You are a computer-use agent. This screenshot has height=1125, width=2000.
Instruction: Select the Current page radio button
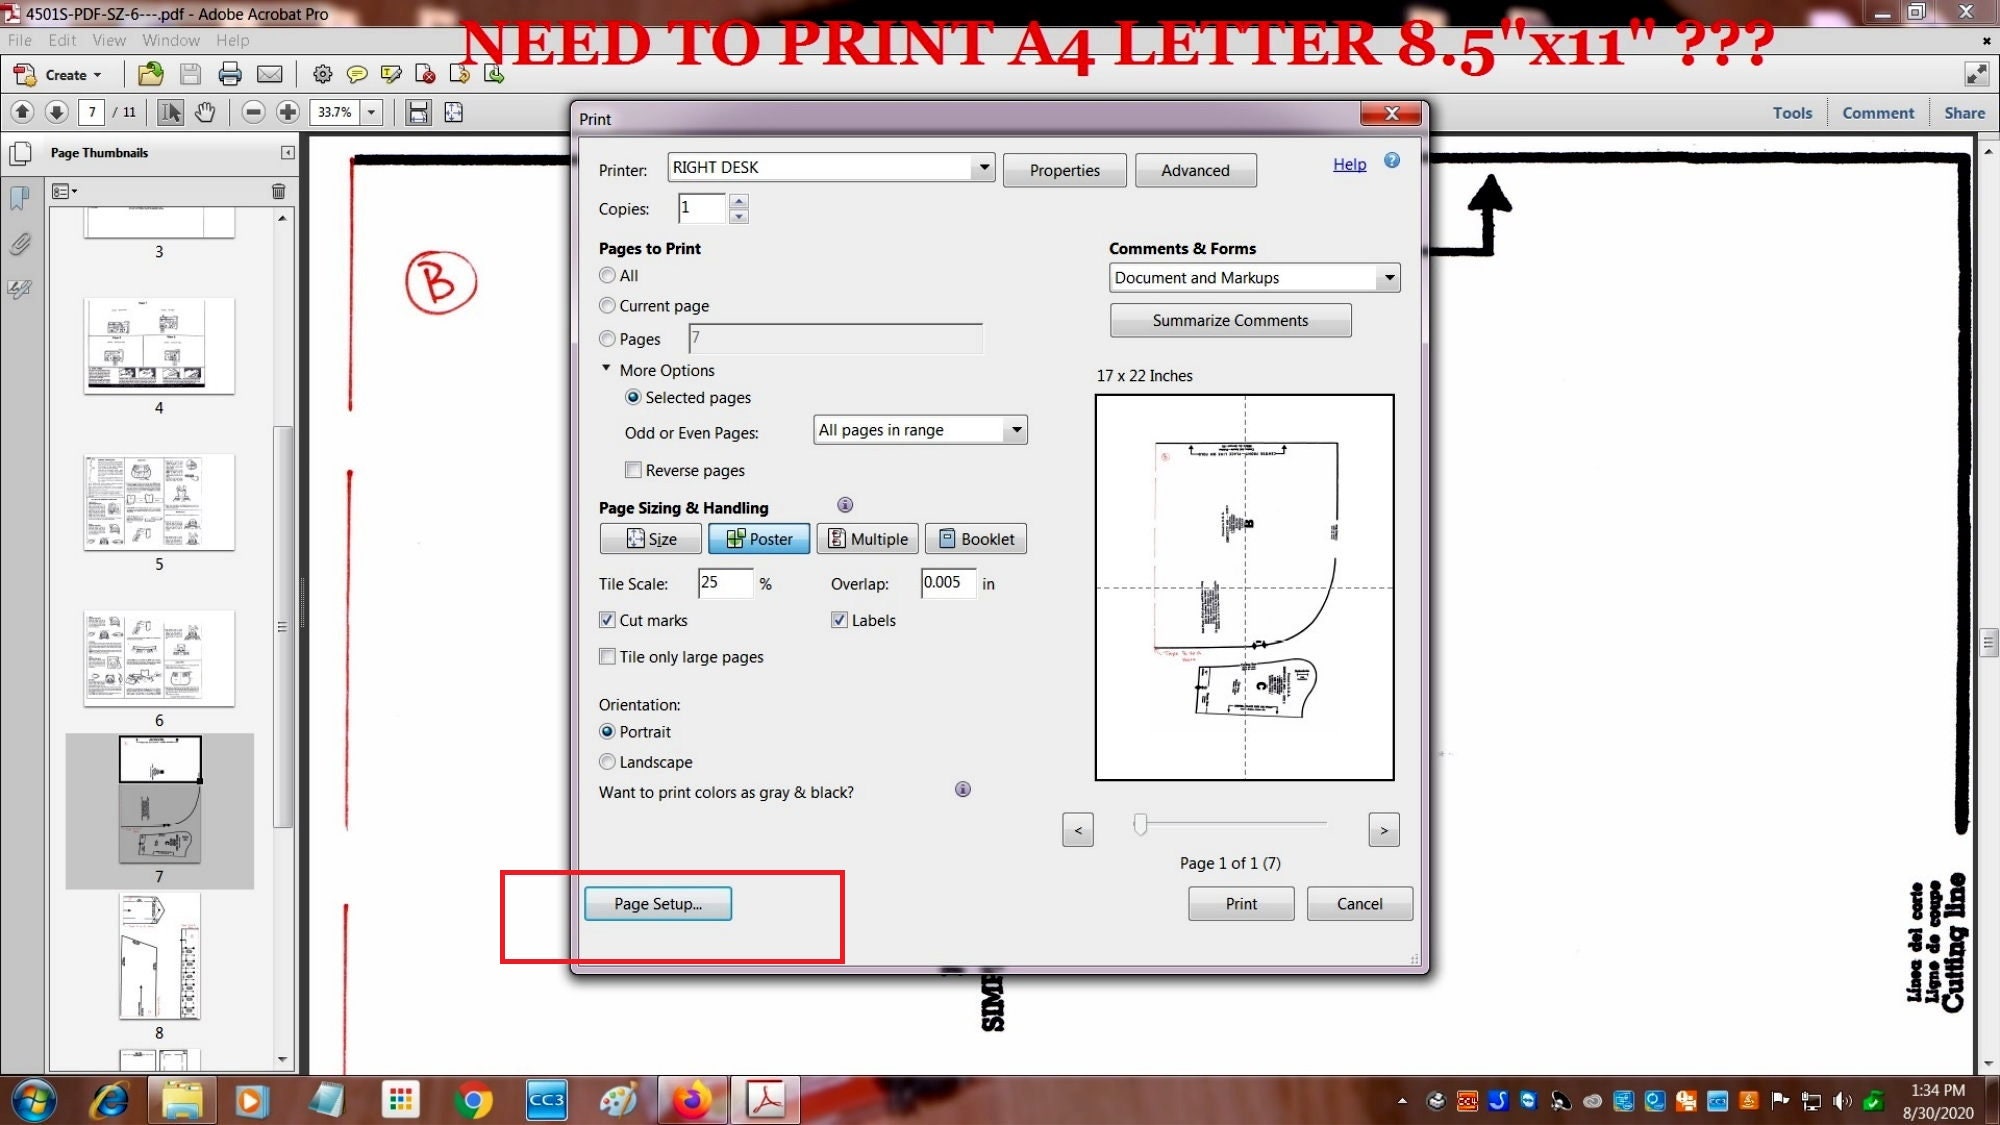(607, 305)
